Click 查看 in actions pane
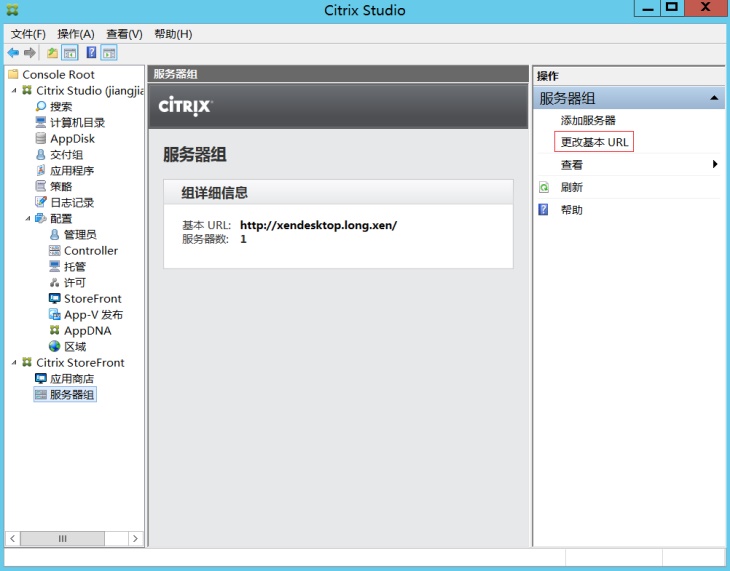This screenshot has height=571, width=730. (572, 164)
